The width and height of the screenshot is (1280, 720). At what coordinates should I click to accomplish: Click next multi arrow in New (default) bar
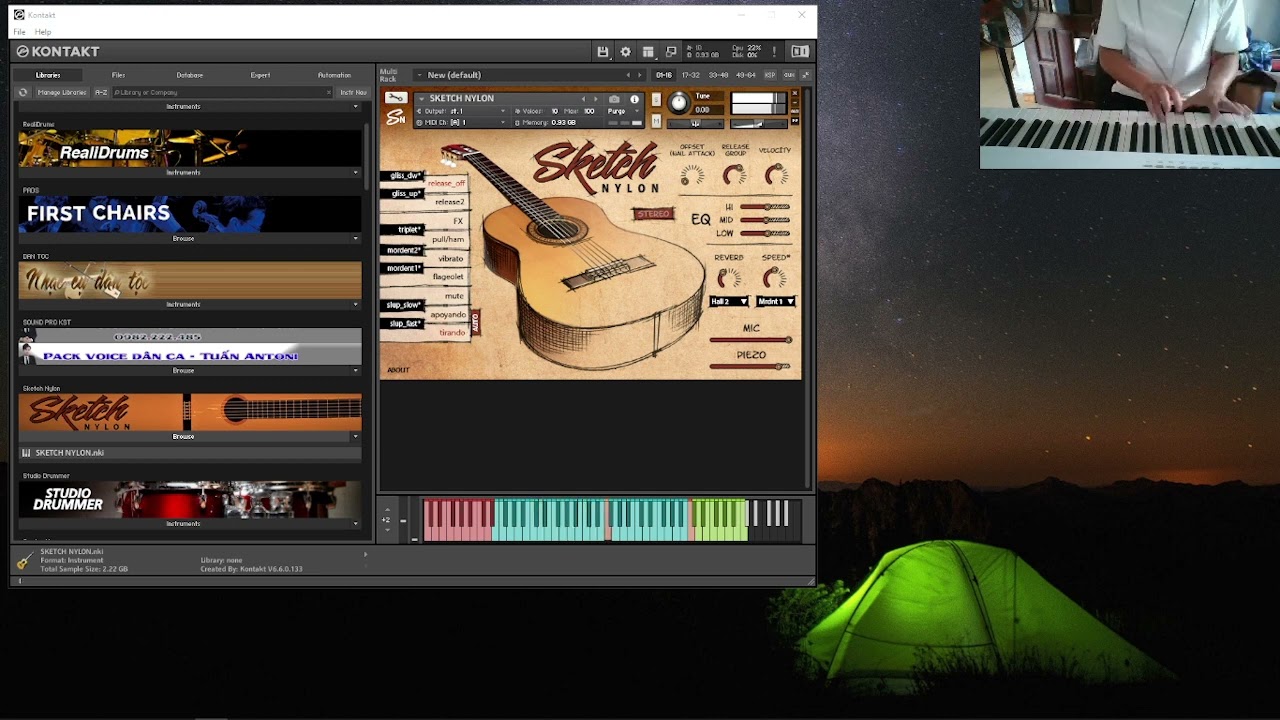pyautogui.click(x=640, y=75)
